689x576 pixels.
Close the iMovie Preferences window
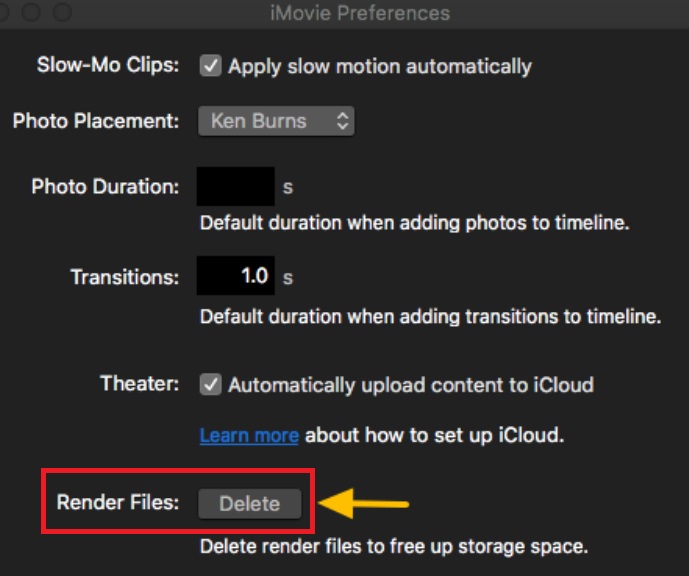(x=2, y=12)
